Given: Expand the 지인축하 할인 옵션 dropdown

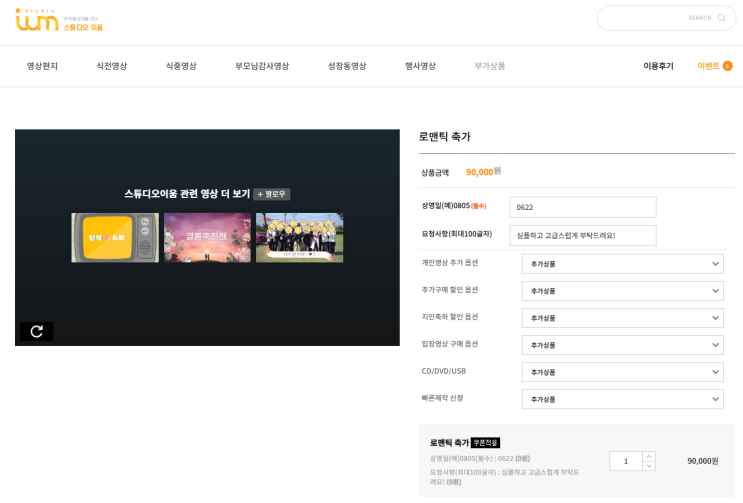Looking at the screenshot, I should point(623,318).
